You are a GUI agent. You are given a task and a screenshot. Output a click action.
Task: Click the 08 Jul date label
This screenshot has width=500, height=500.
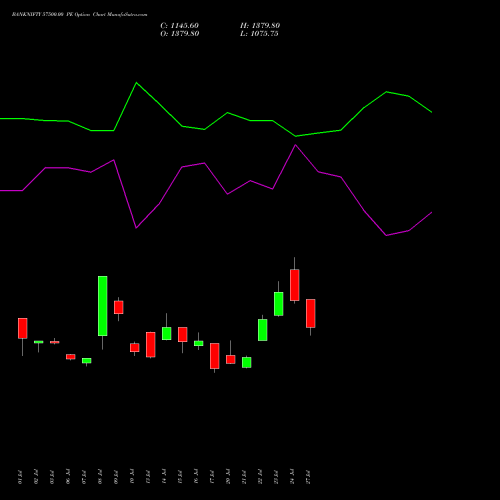coord(100,477)
